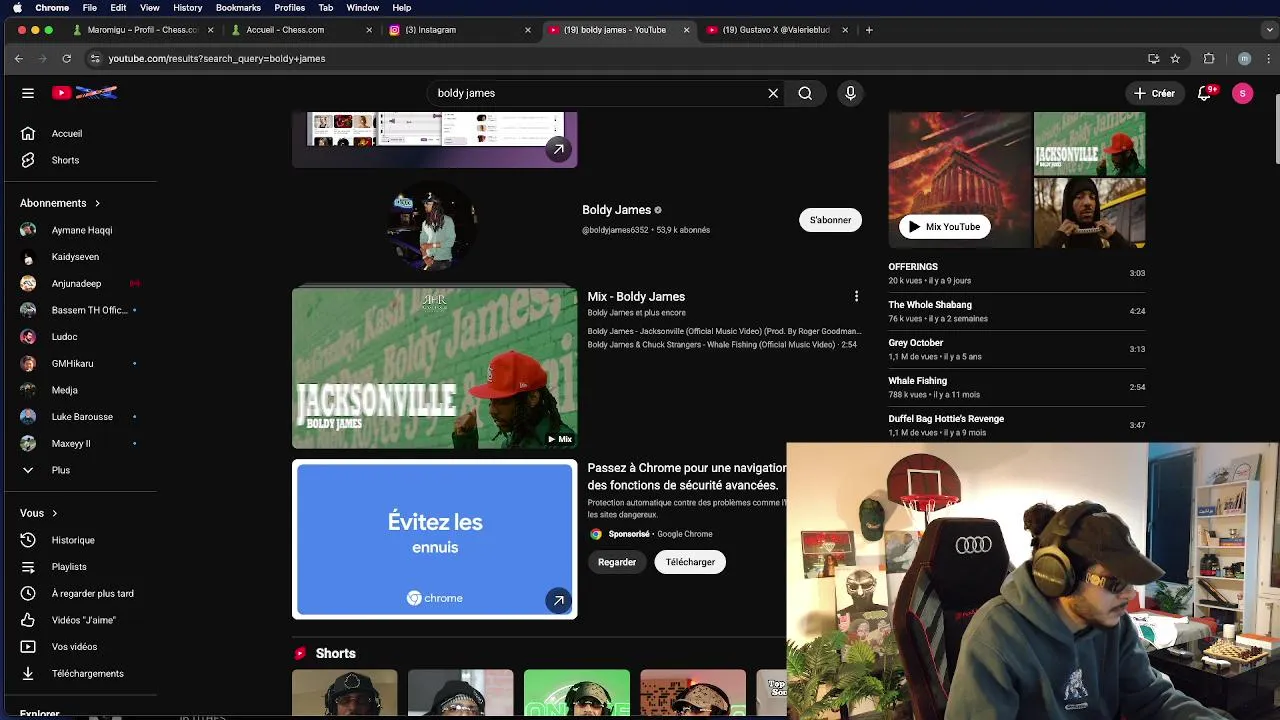Viewport: 1280px width, 720px height.
Task: Open Jacksonville mix thumbnail
Action: pos(434,368)
